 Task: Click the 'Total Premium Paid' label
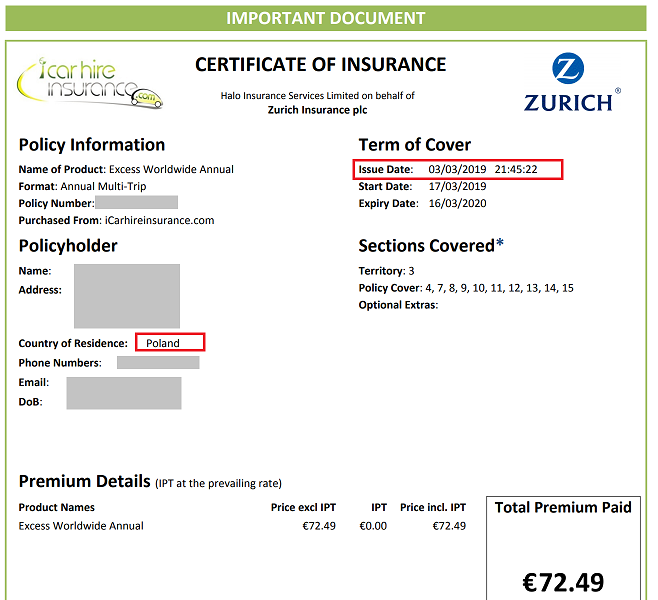pyautogui.click(x=563, y=508)
